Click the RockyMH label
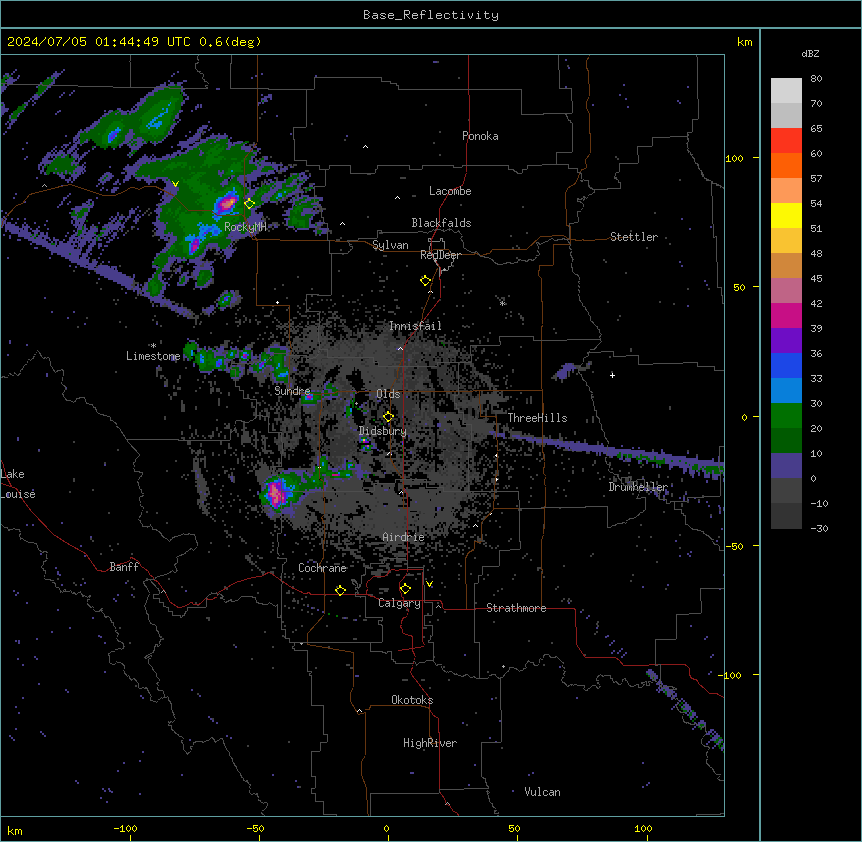The width and height of the screenshot is (862, 842). coord(245,227)
